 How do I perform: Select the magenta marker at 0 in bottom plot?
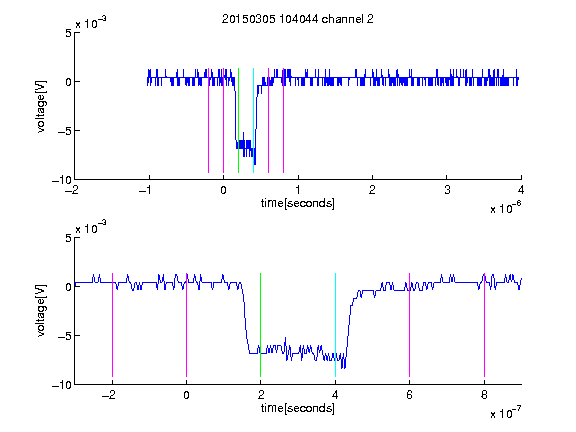[x=186, y=325]
